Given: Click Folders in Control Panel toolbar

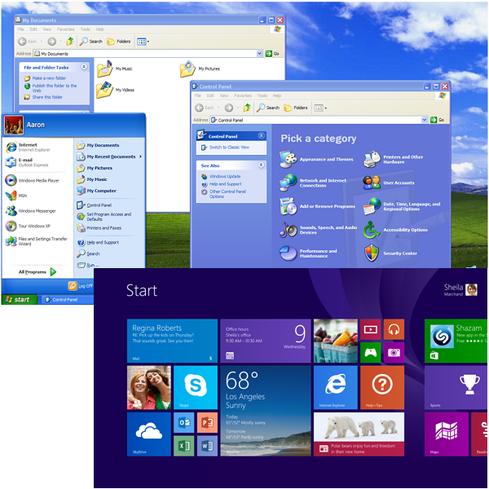Looking at the screenshot, I should coord(296,108).
